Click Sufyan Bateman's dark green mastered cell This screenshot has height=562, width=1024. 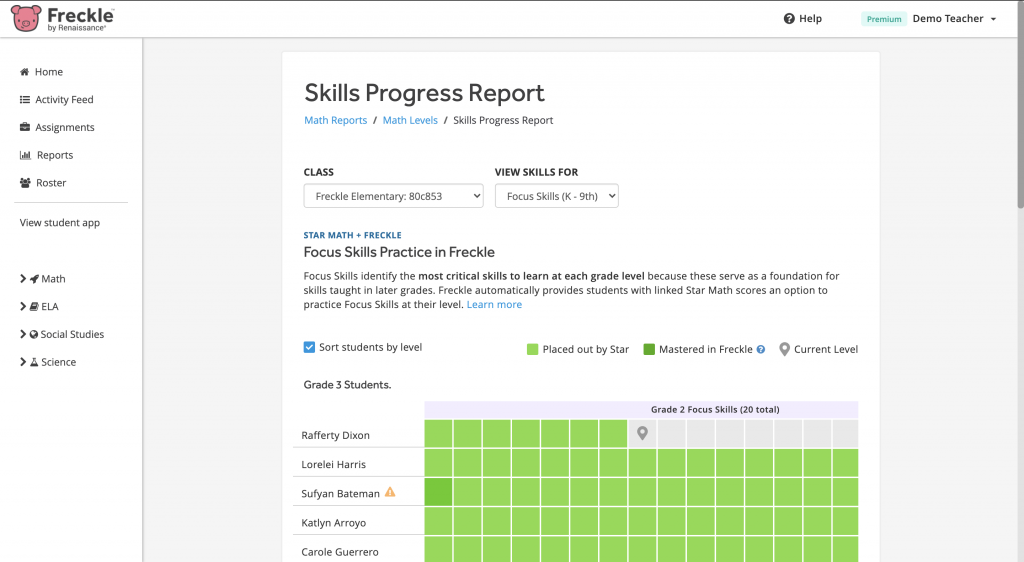(x=438, y=492)
